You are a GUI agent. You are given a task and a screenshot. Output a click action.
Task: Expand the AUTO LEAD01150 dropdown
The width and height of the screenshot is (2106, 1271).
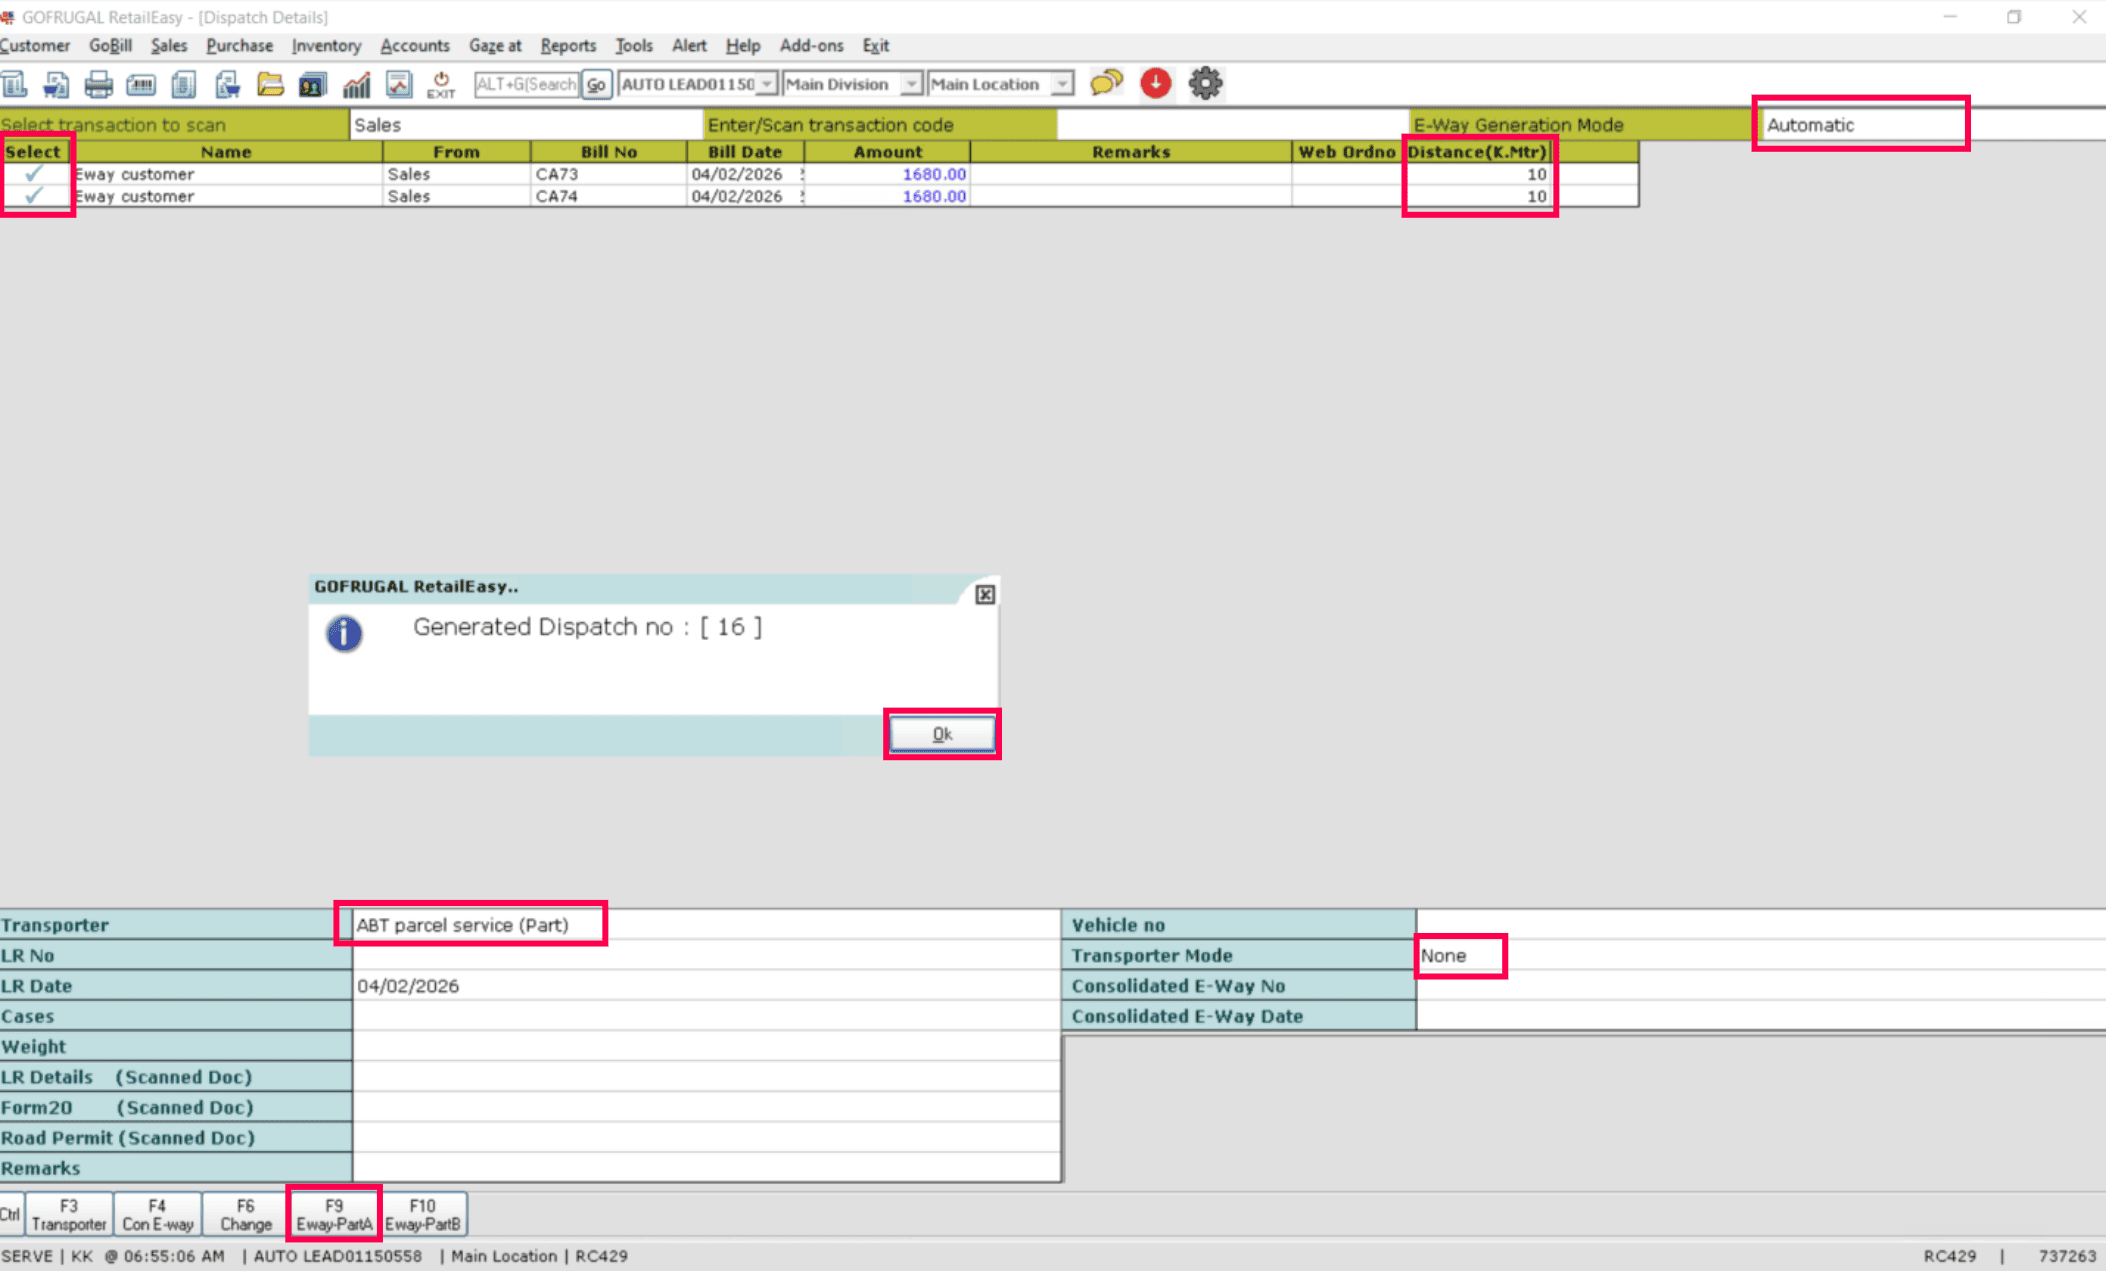(x=766, y=84)
